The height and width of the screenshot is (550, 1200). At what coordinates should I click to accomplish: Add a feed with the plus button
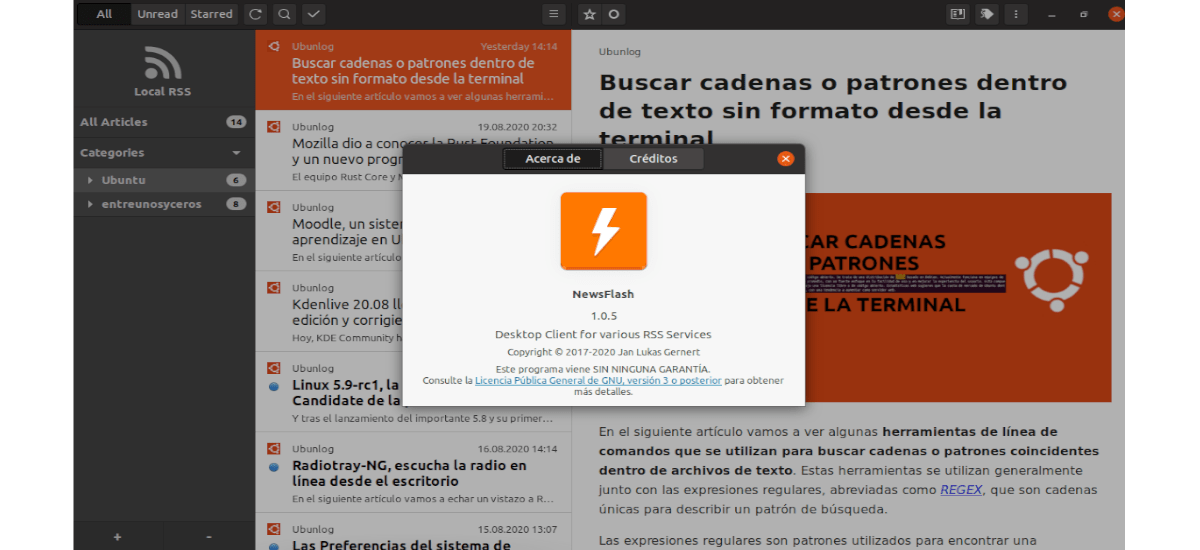click(x=118, y=537)
